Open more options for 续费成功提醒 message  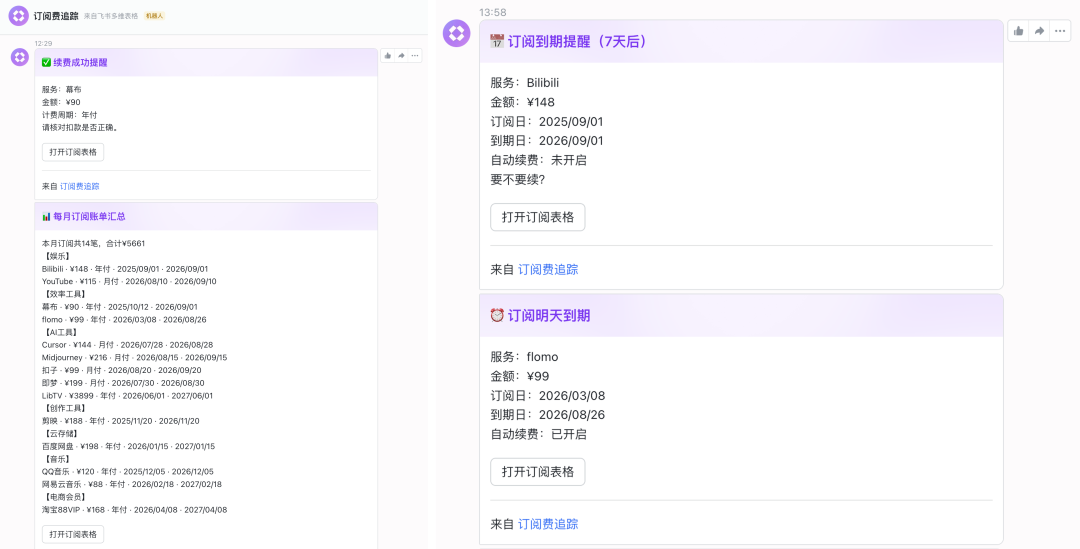point(415,56)
